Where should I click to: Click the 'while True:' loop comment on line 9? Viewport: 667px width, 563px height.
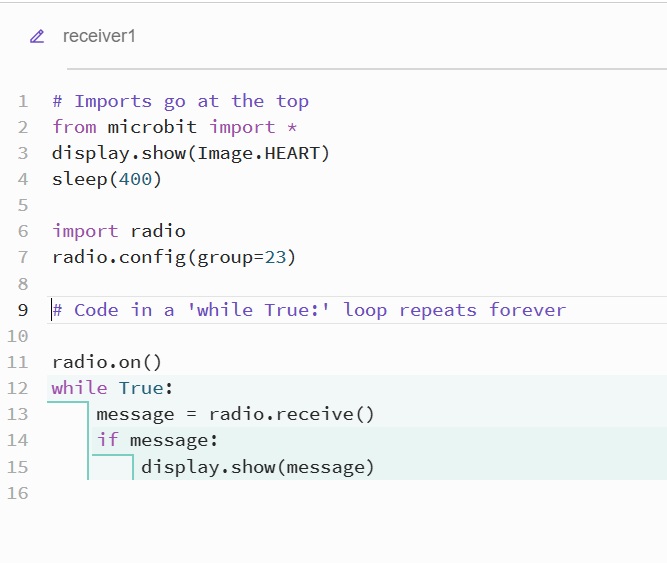310,310
